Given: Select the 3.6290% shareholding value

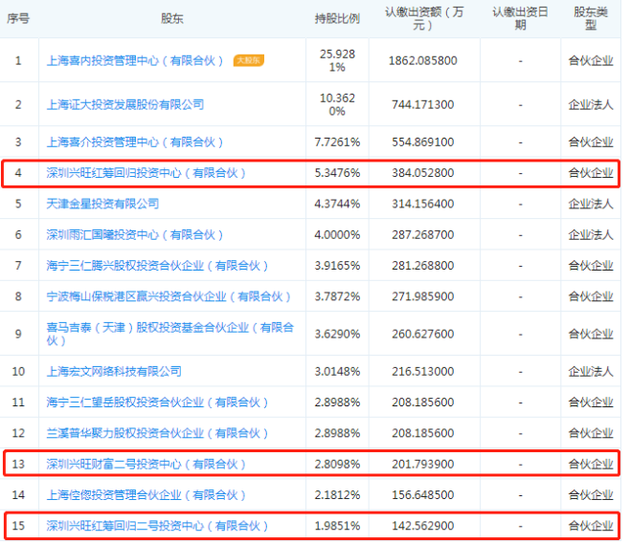Looking at the screenshot, I should pyautogui.click(x=337, y=334).
